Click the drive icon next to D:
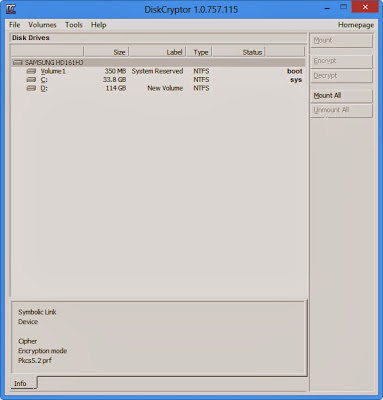Viewport: 383px width, 400px height. click(x=31, y=88)
